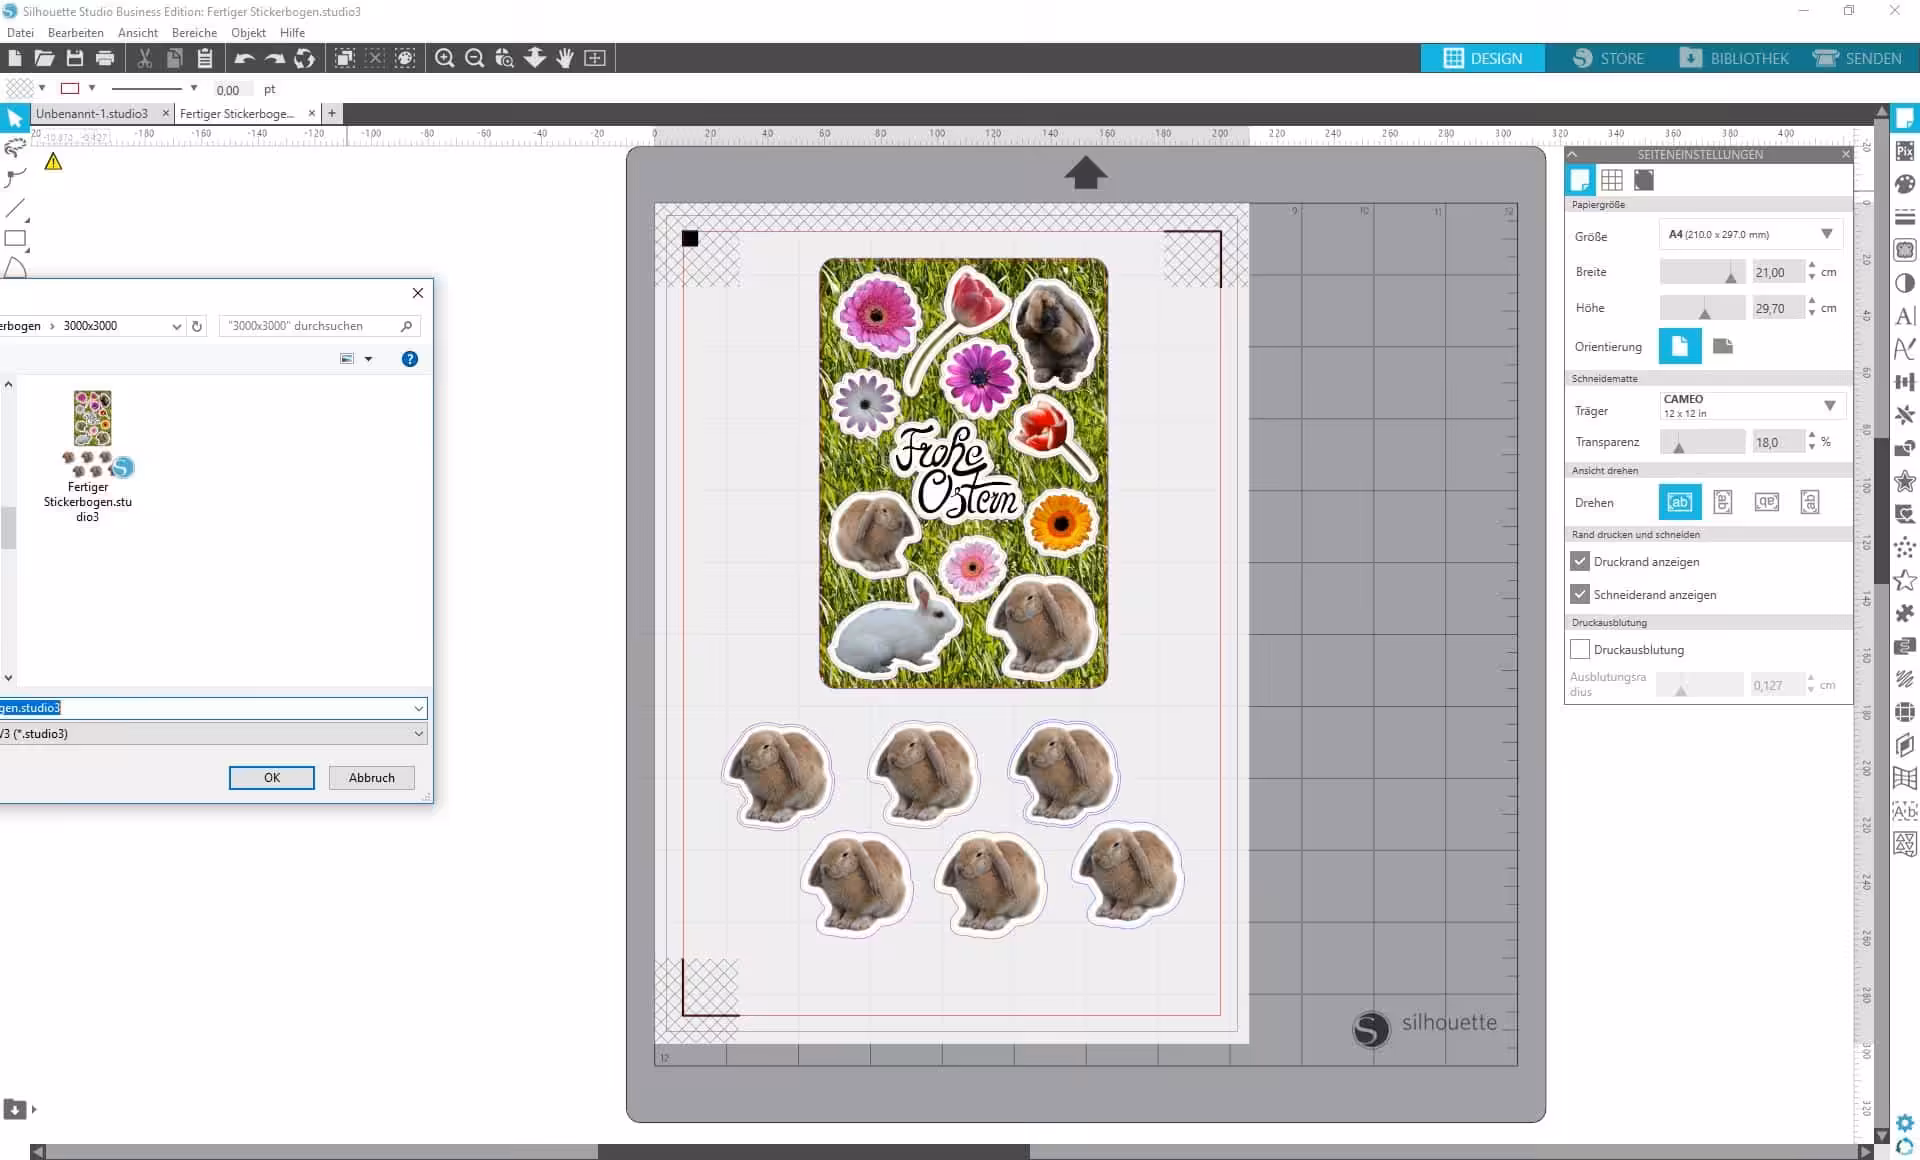
Task: Click the Abbruch button
Action: [x=371, y=778]
